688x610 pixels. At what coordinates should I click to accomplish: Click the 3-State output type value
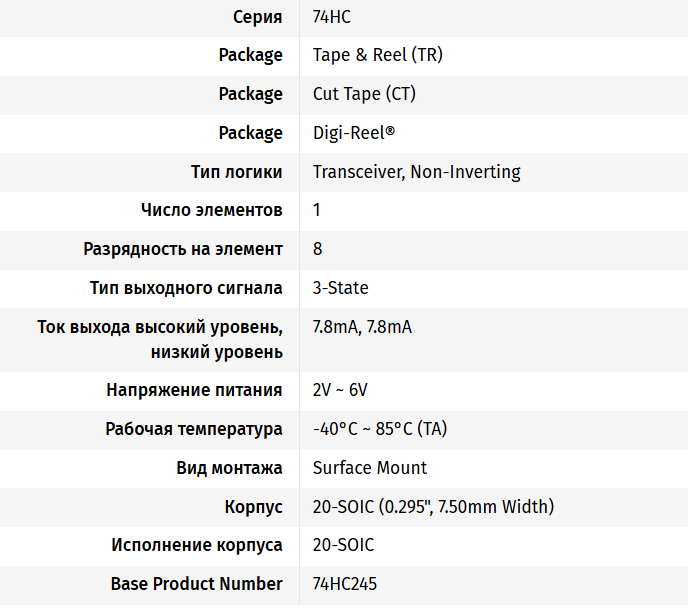(340, 288)
